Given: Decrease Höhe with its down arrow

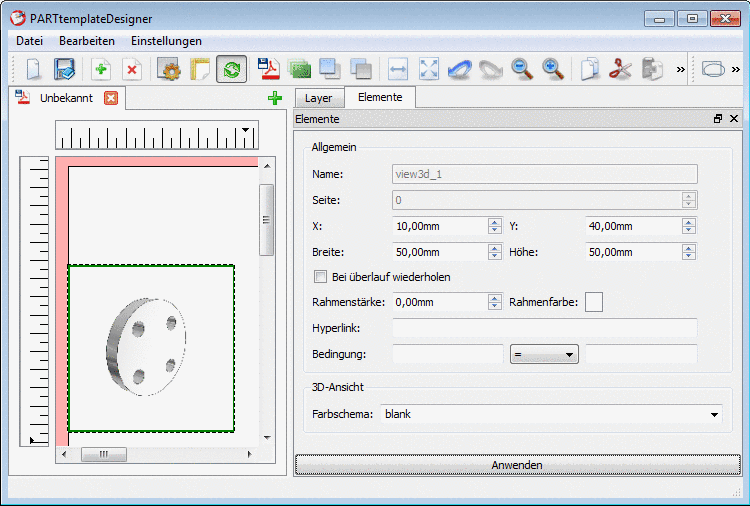Looking at the screenshot, I should [x=689, y=256].
